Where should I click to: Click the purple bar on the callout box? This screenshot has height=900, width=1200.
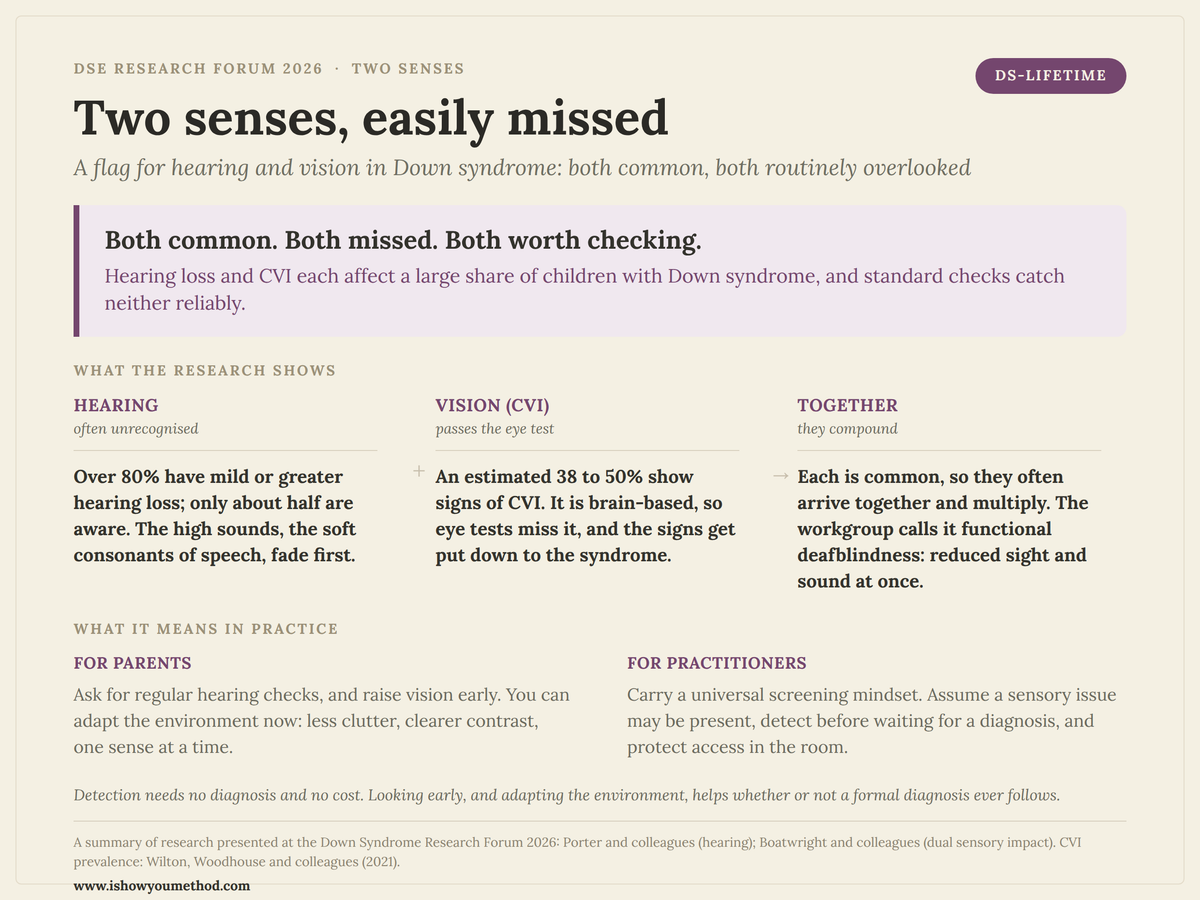76,271
